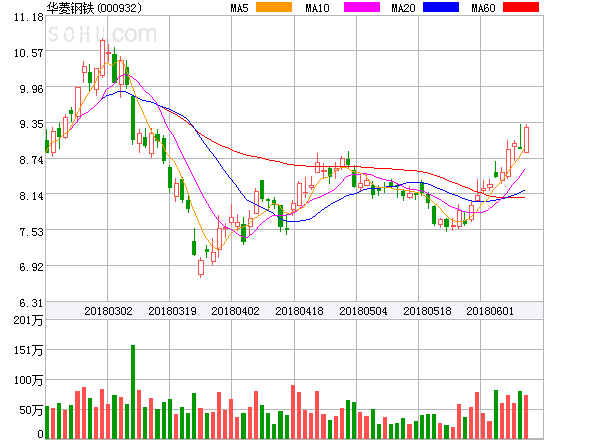
Task: Click the lowest-priced red candlestick near 6.92
Action: [x=201, y=267]
